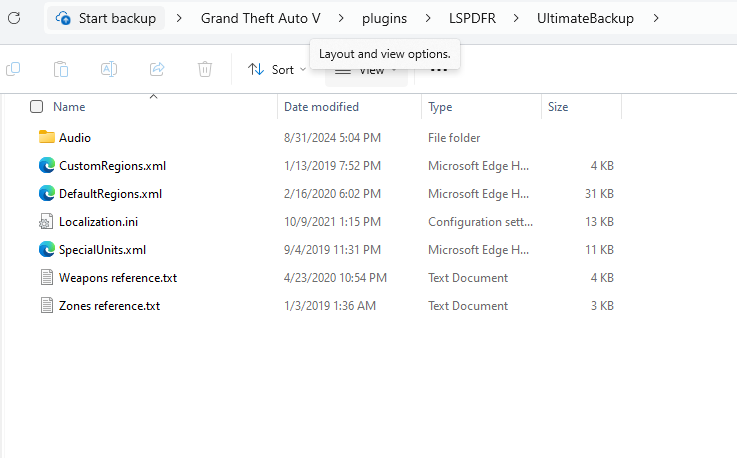Open the Sort dropdown menu
Image resolution: width=737 pixels, height=458 pixels.
[277, 69]
